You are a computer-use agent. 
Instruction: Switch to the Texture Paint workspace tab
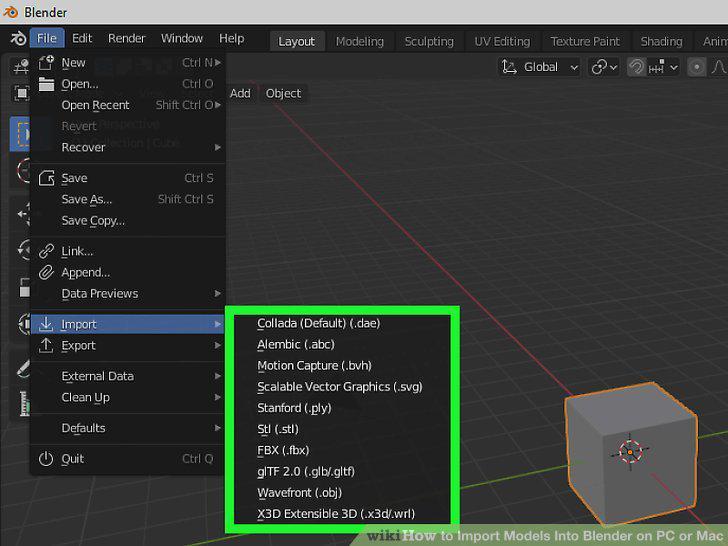tap(585, 41)
